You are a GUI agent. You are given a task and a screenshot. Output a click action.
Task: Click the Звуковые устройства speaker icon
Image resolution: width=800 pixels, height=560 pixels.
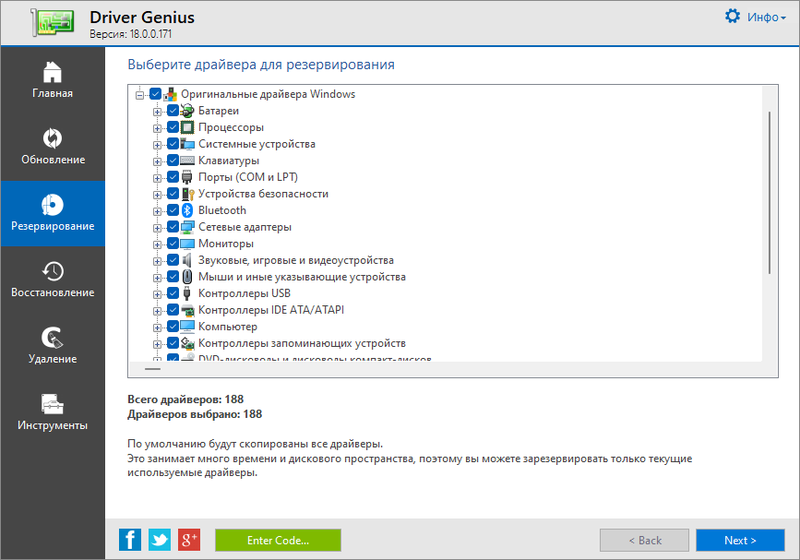point(187,260)
